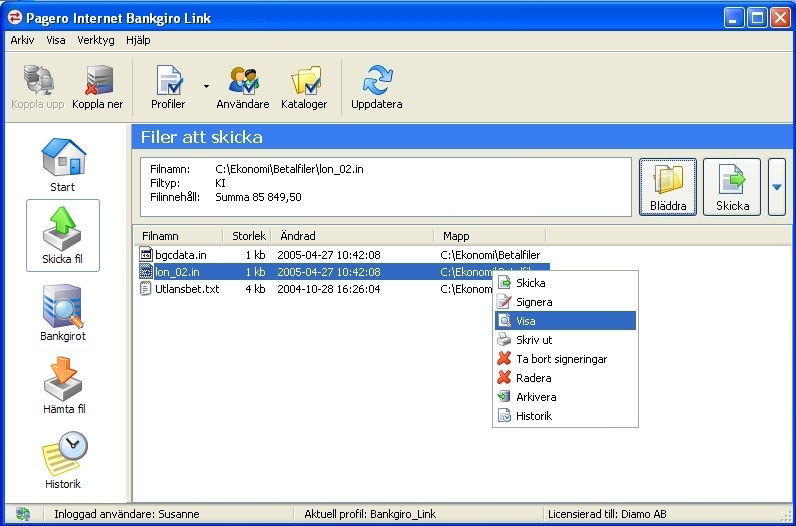Sort by the Storlek column header
The image size is (796, 526).
pos(247,236)
